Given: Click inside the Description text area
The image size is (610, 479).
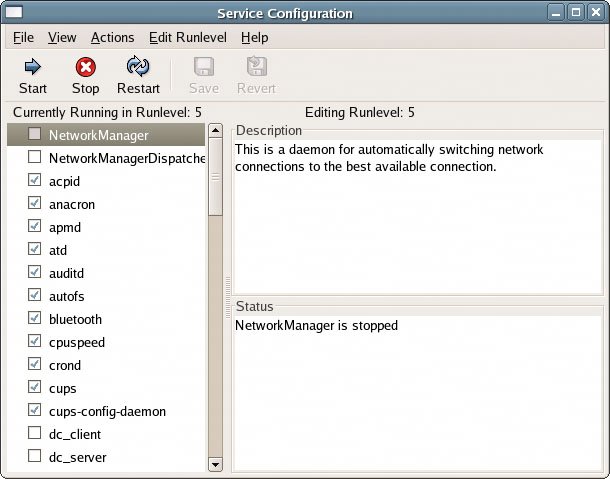Looking at the screenshot, I should click(x=416, y=220).
